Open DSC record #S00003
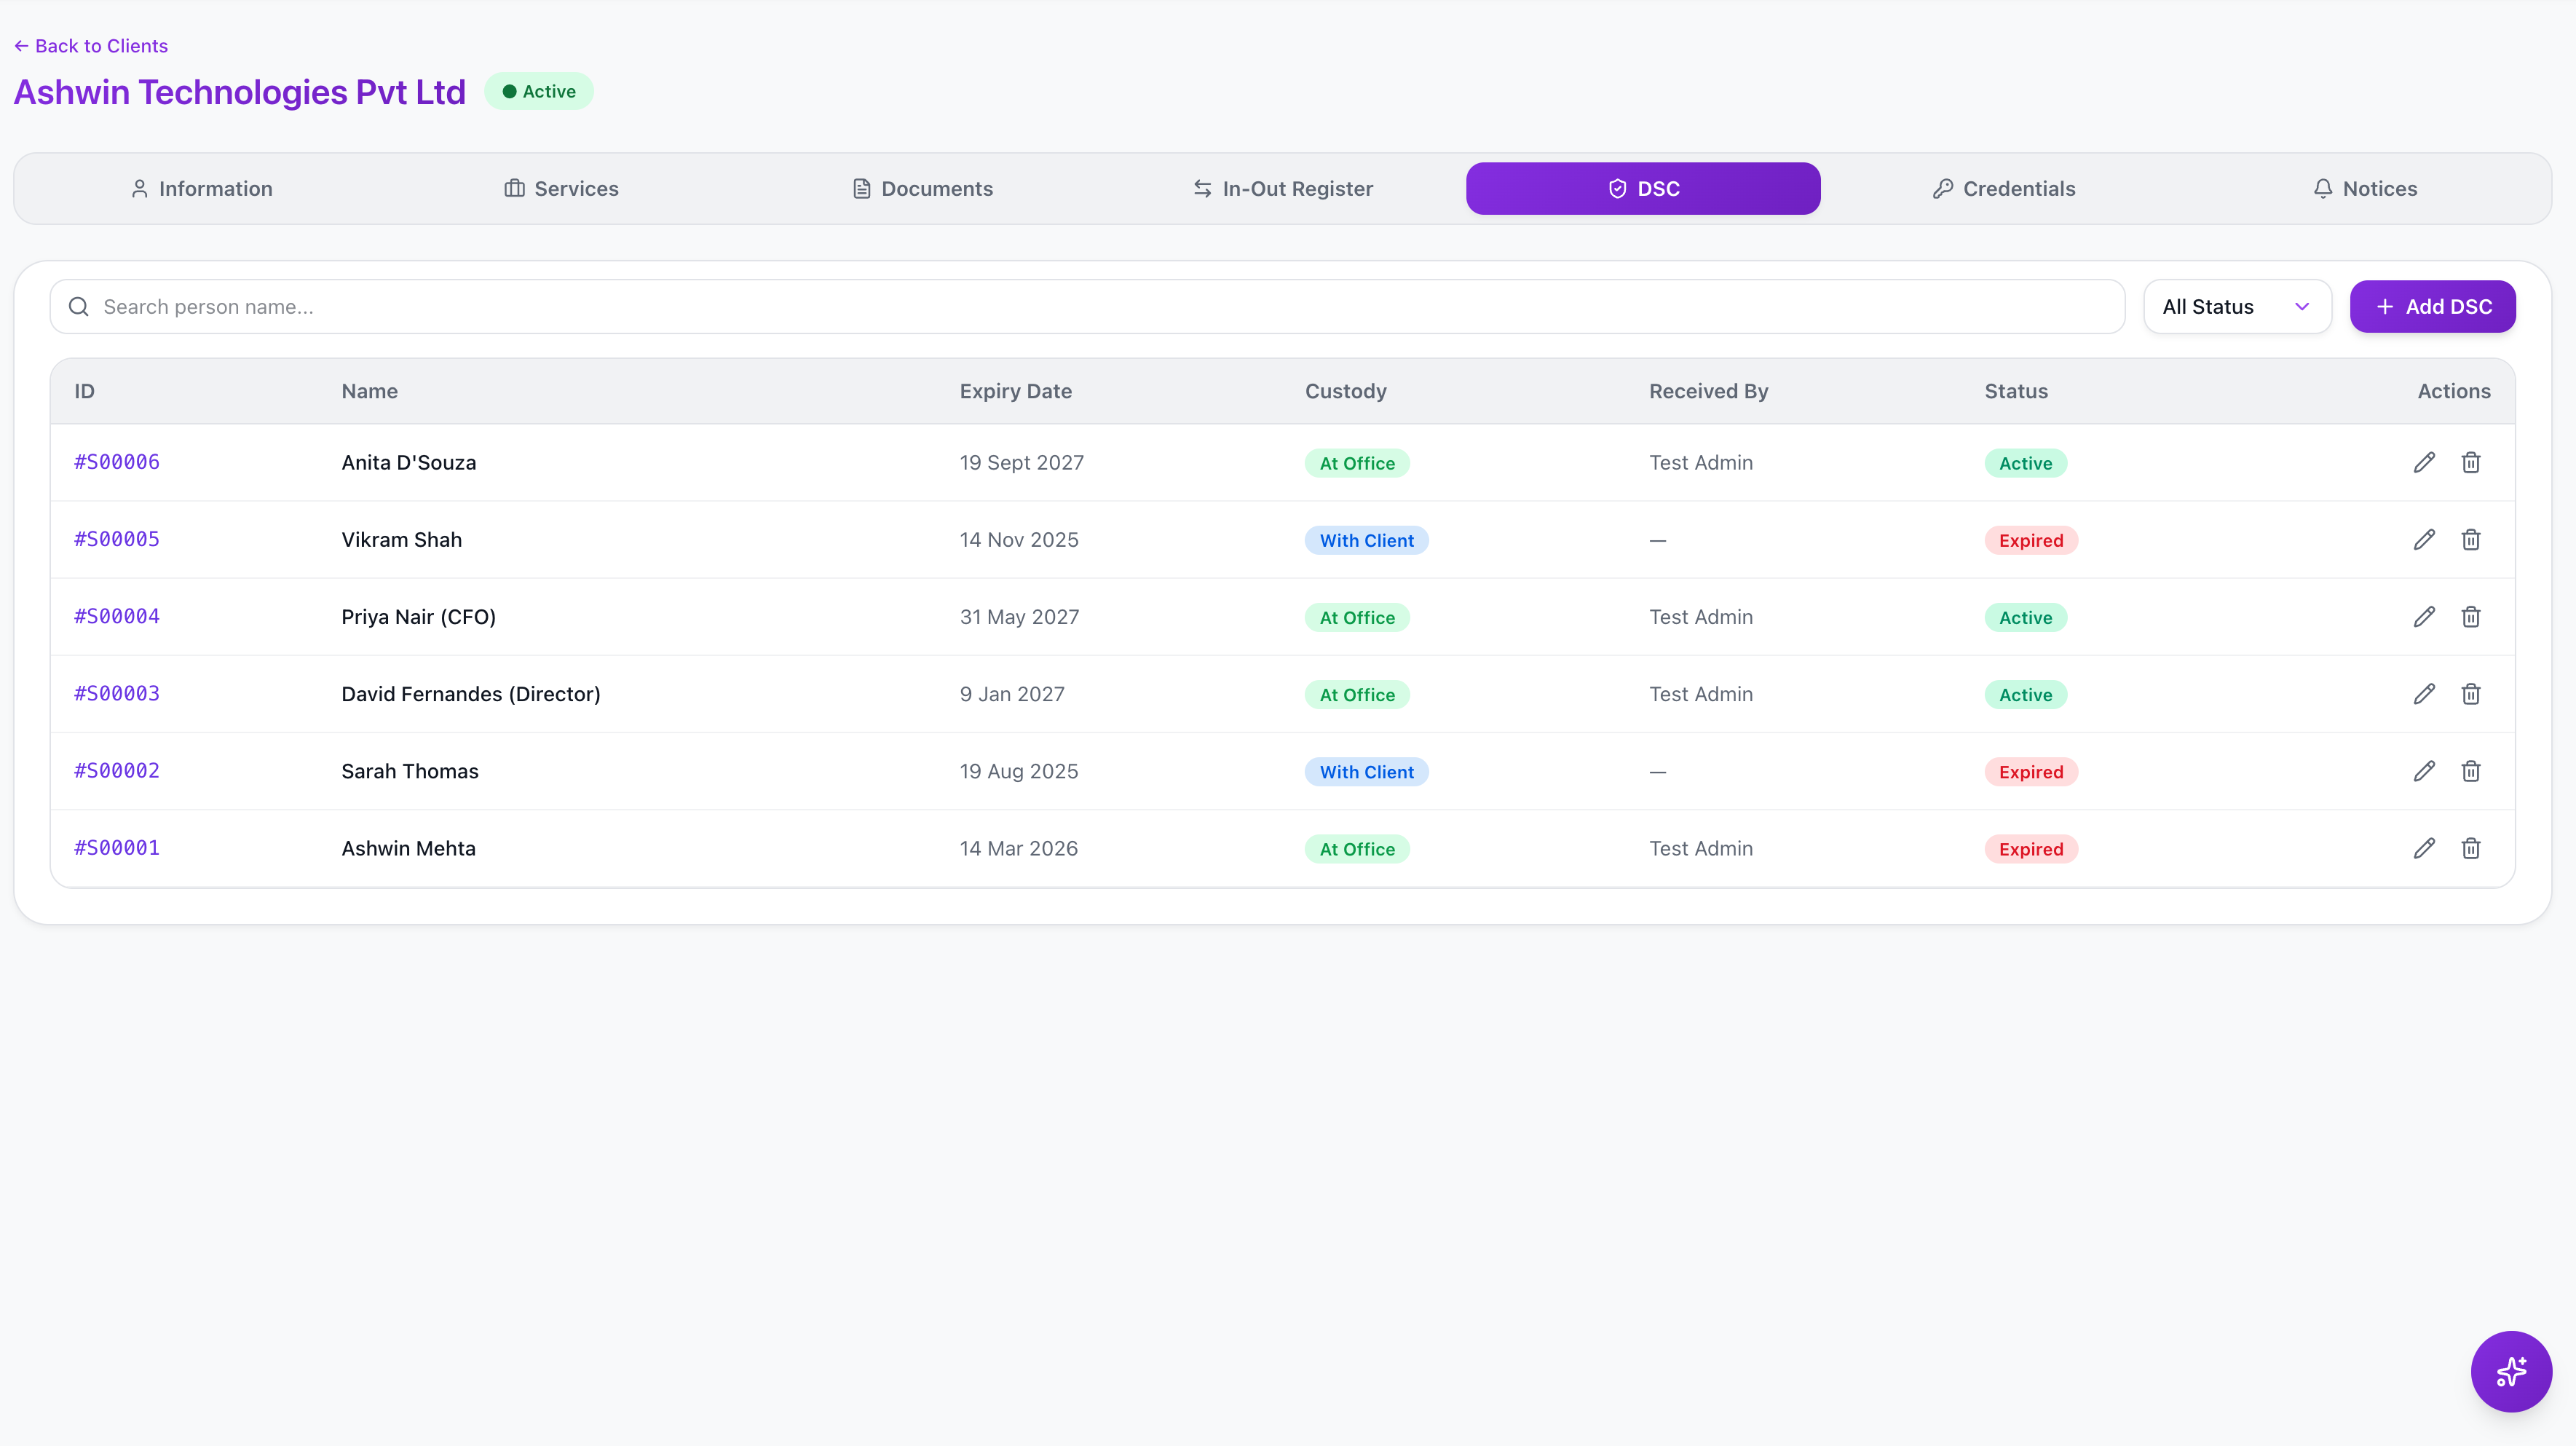Image resolution: width=2576 pixels, height=1446 pixels. click(x=117, y=694)
